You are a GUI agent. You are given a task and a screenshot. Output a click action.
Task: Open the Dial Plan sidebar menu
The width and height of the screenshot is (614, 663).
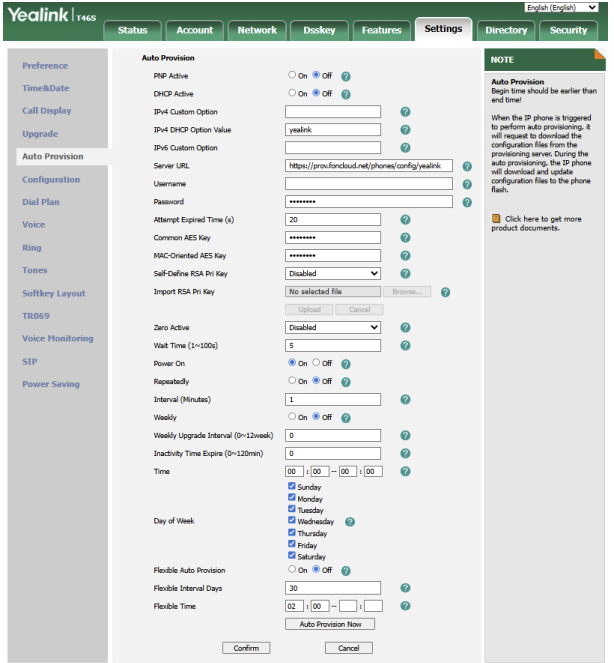[41, 202]
